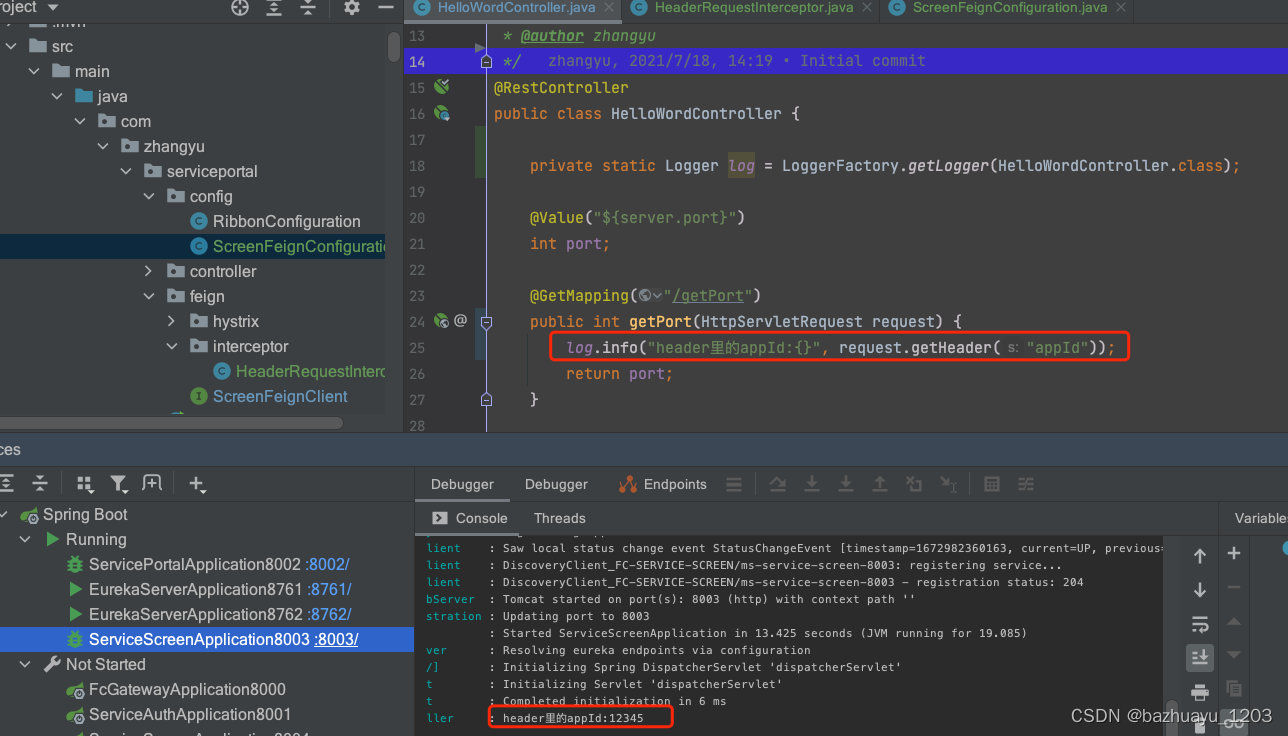Collapse the config package
Screen dimensions: 1288x736
[149, 196]
